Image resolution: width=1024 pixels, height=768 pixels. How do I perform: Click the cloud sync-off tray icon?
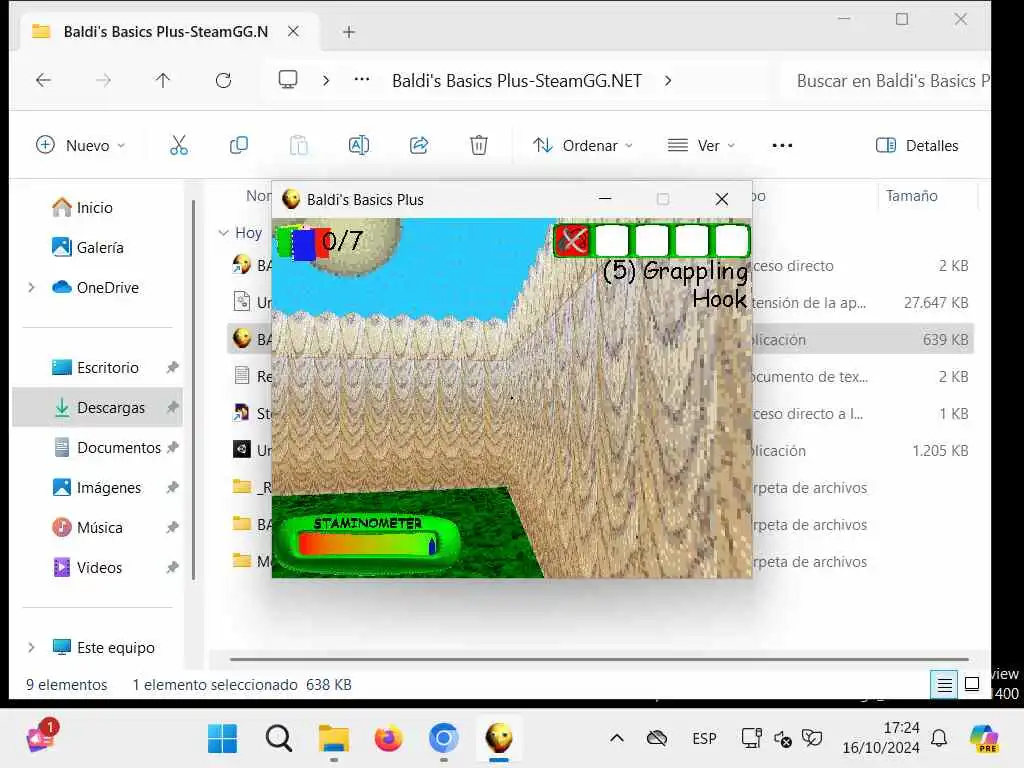(656, 739)
